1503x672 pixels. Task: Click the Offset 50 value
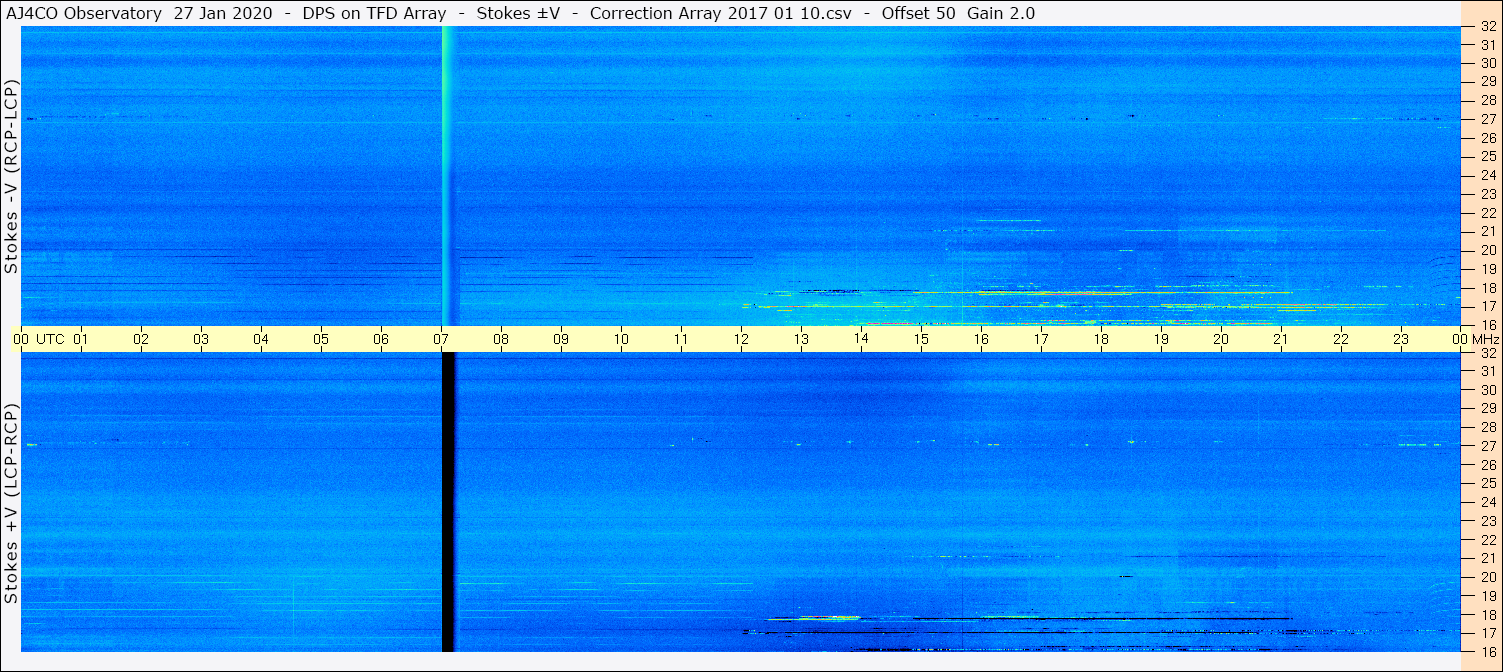tap(920, 13)
